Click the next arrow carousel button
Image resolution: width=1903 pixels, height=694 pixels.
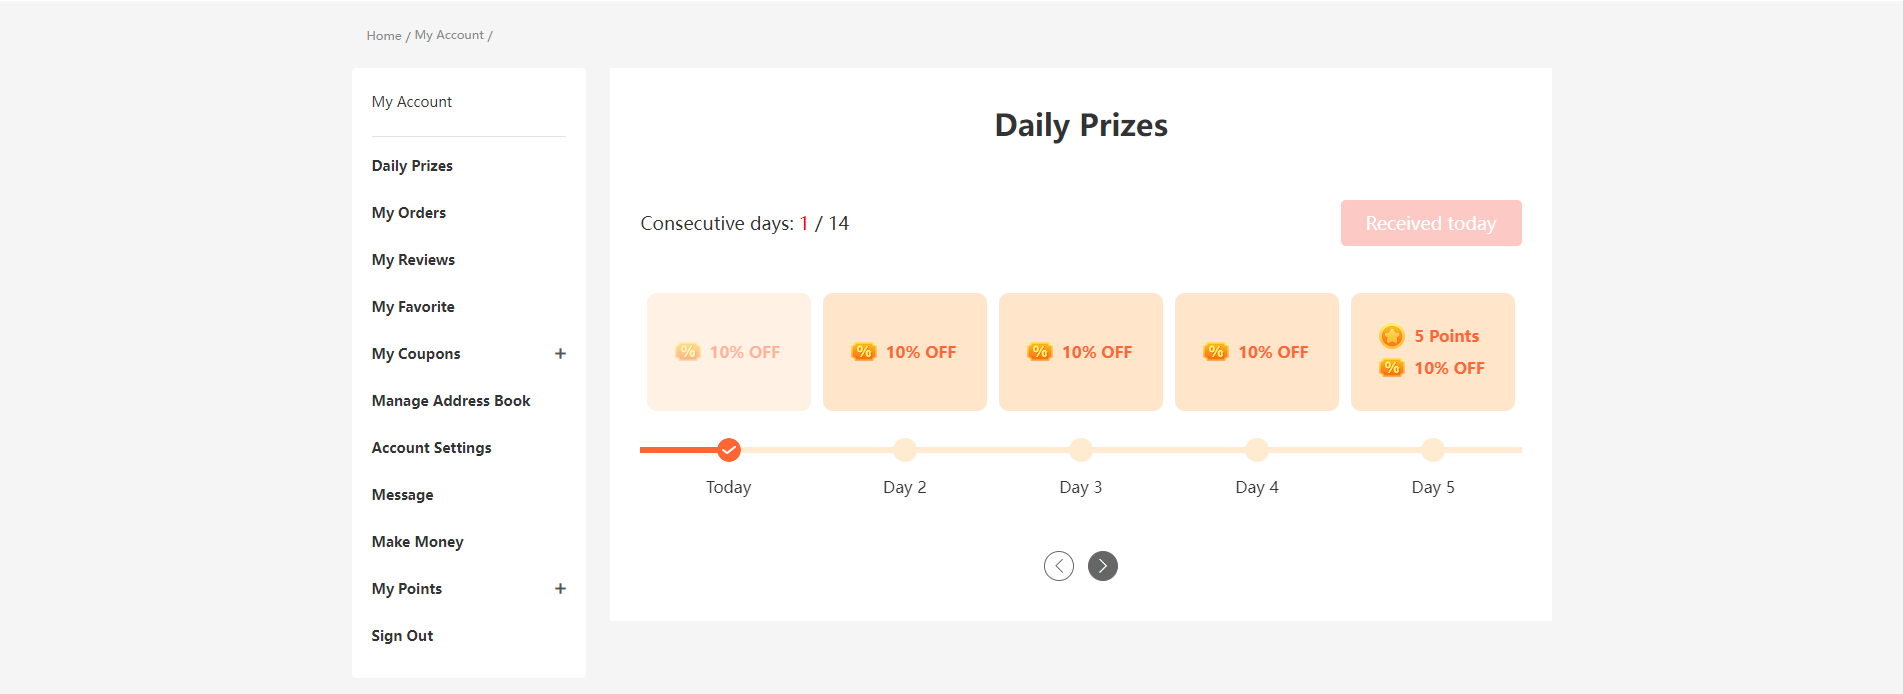point(1103,566)
